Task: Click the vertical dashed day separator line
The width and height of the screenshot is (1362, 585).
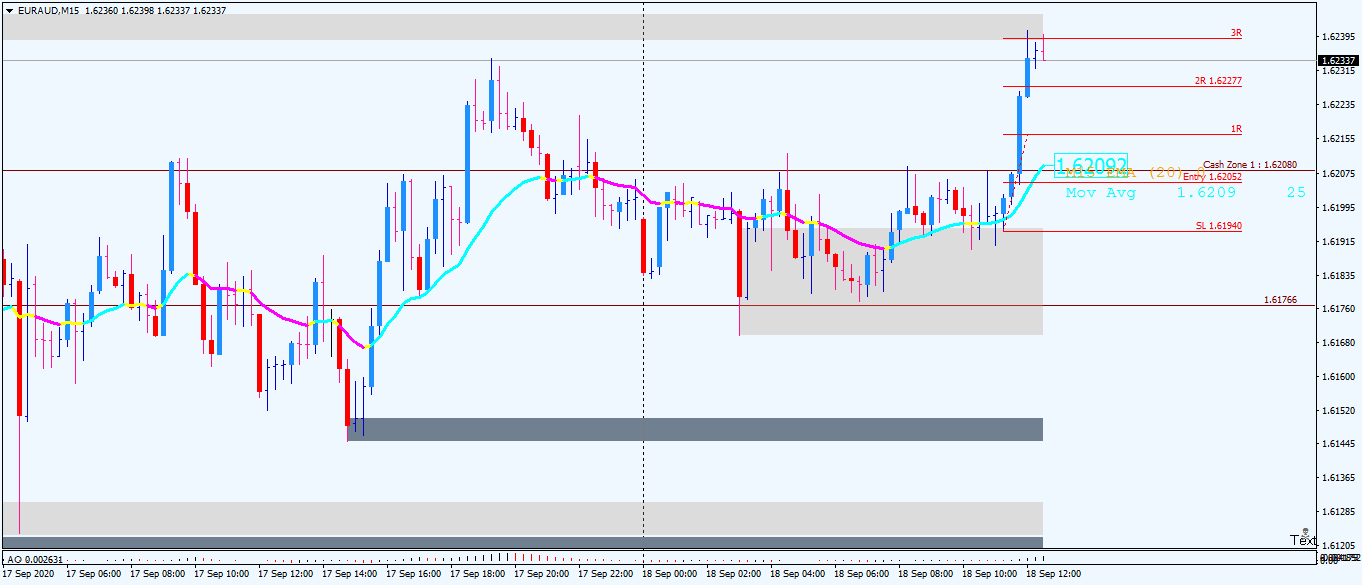Action: [642, 275]
